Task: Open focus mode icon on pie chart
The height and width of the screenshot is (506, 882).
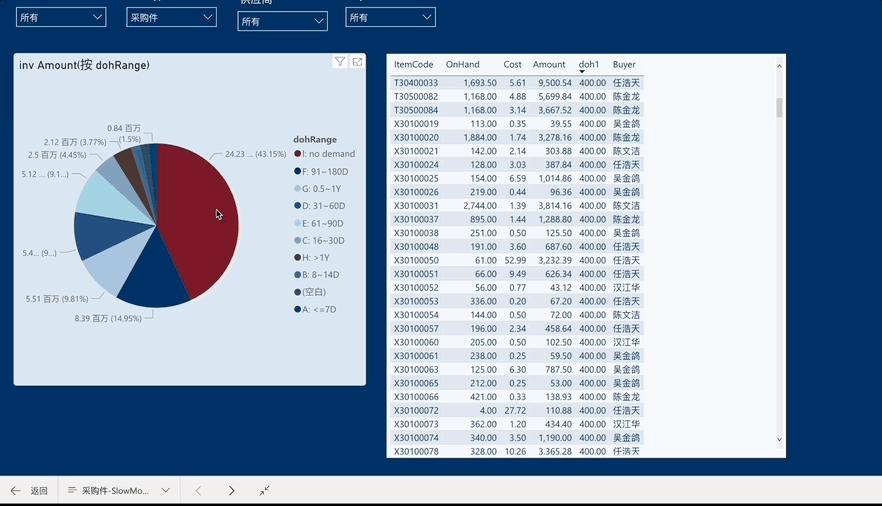Action: [x=357, y=61]
